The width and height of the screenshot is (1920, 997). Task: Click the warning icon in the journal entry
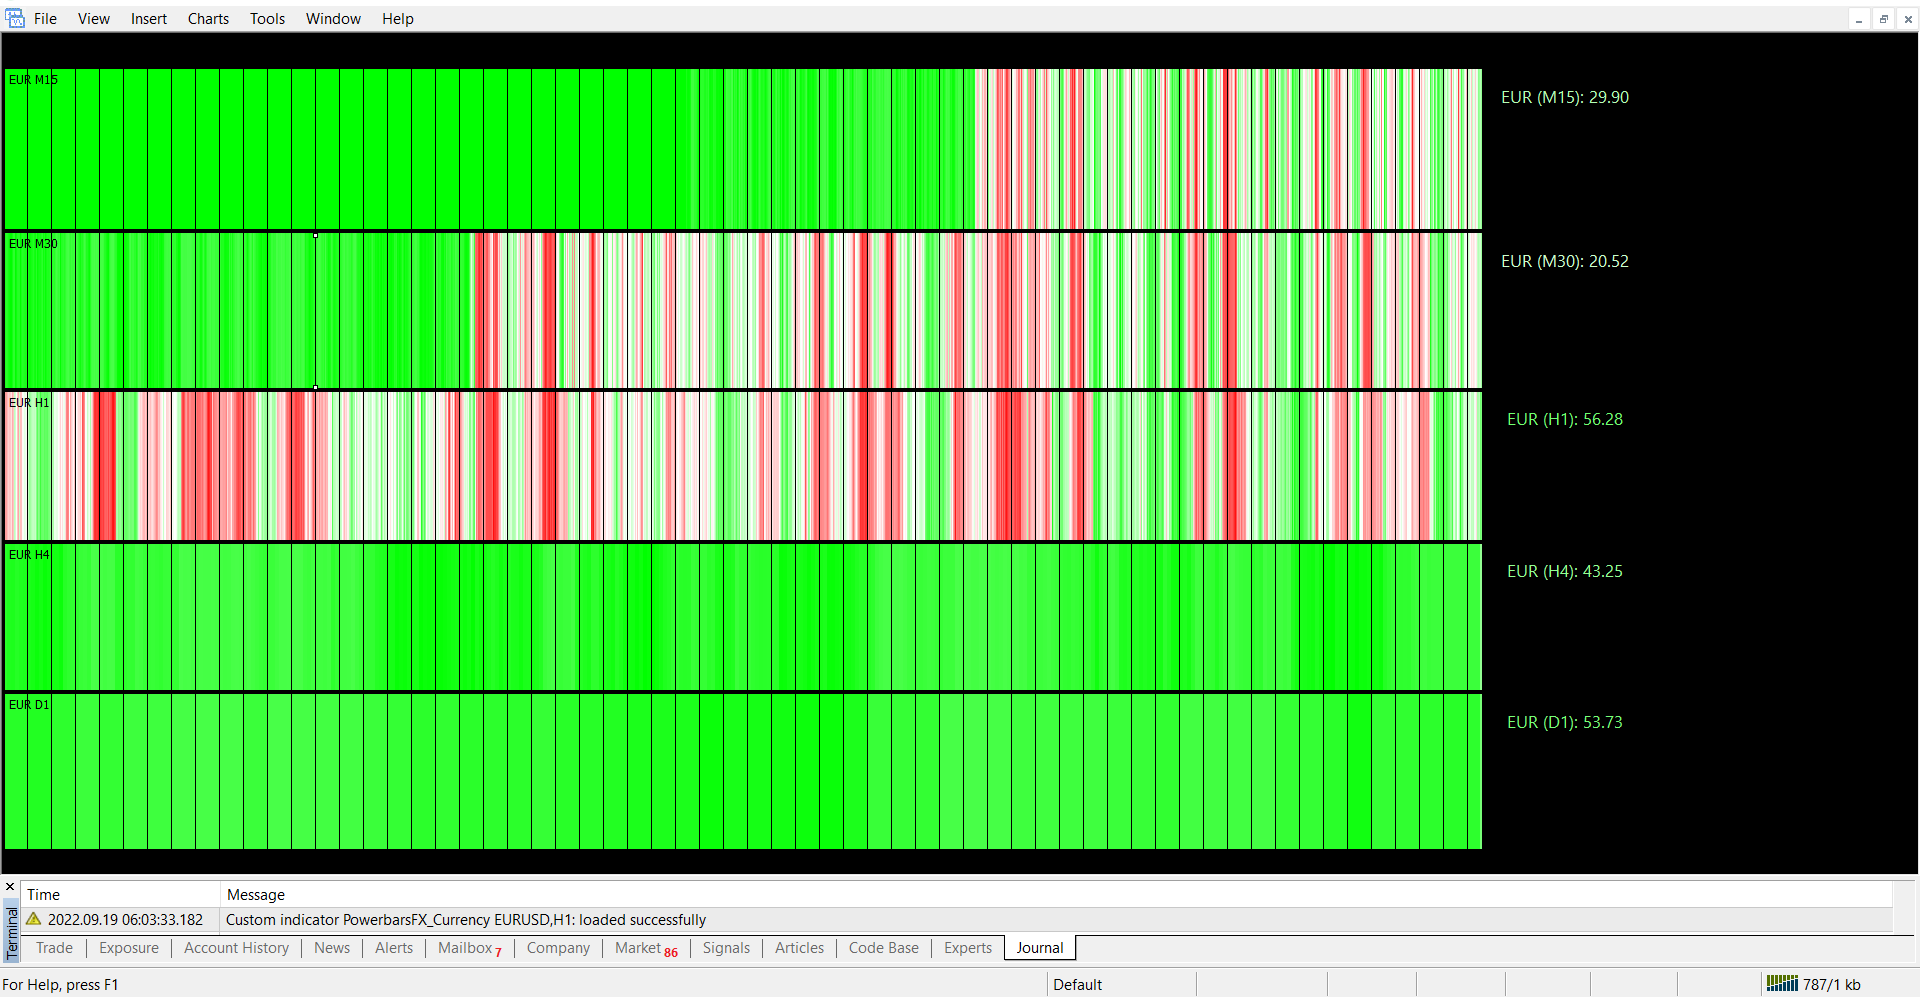coord(34,919)
